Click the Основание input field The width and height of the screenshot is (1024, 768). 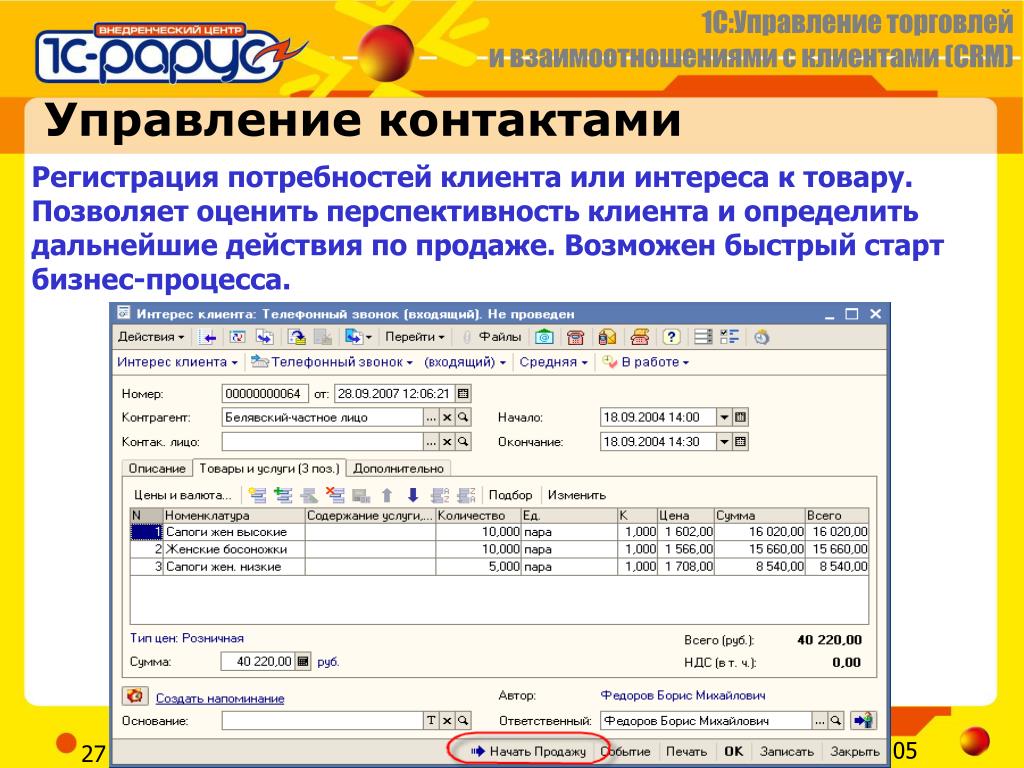(323, 721)
